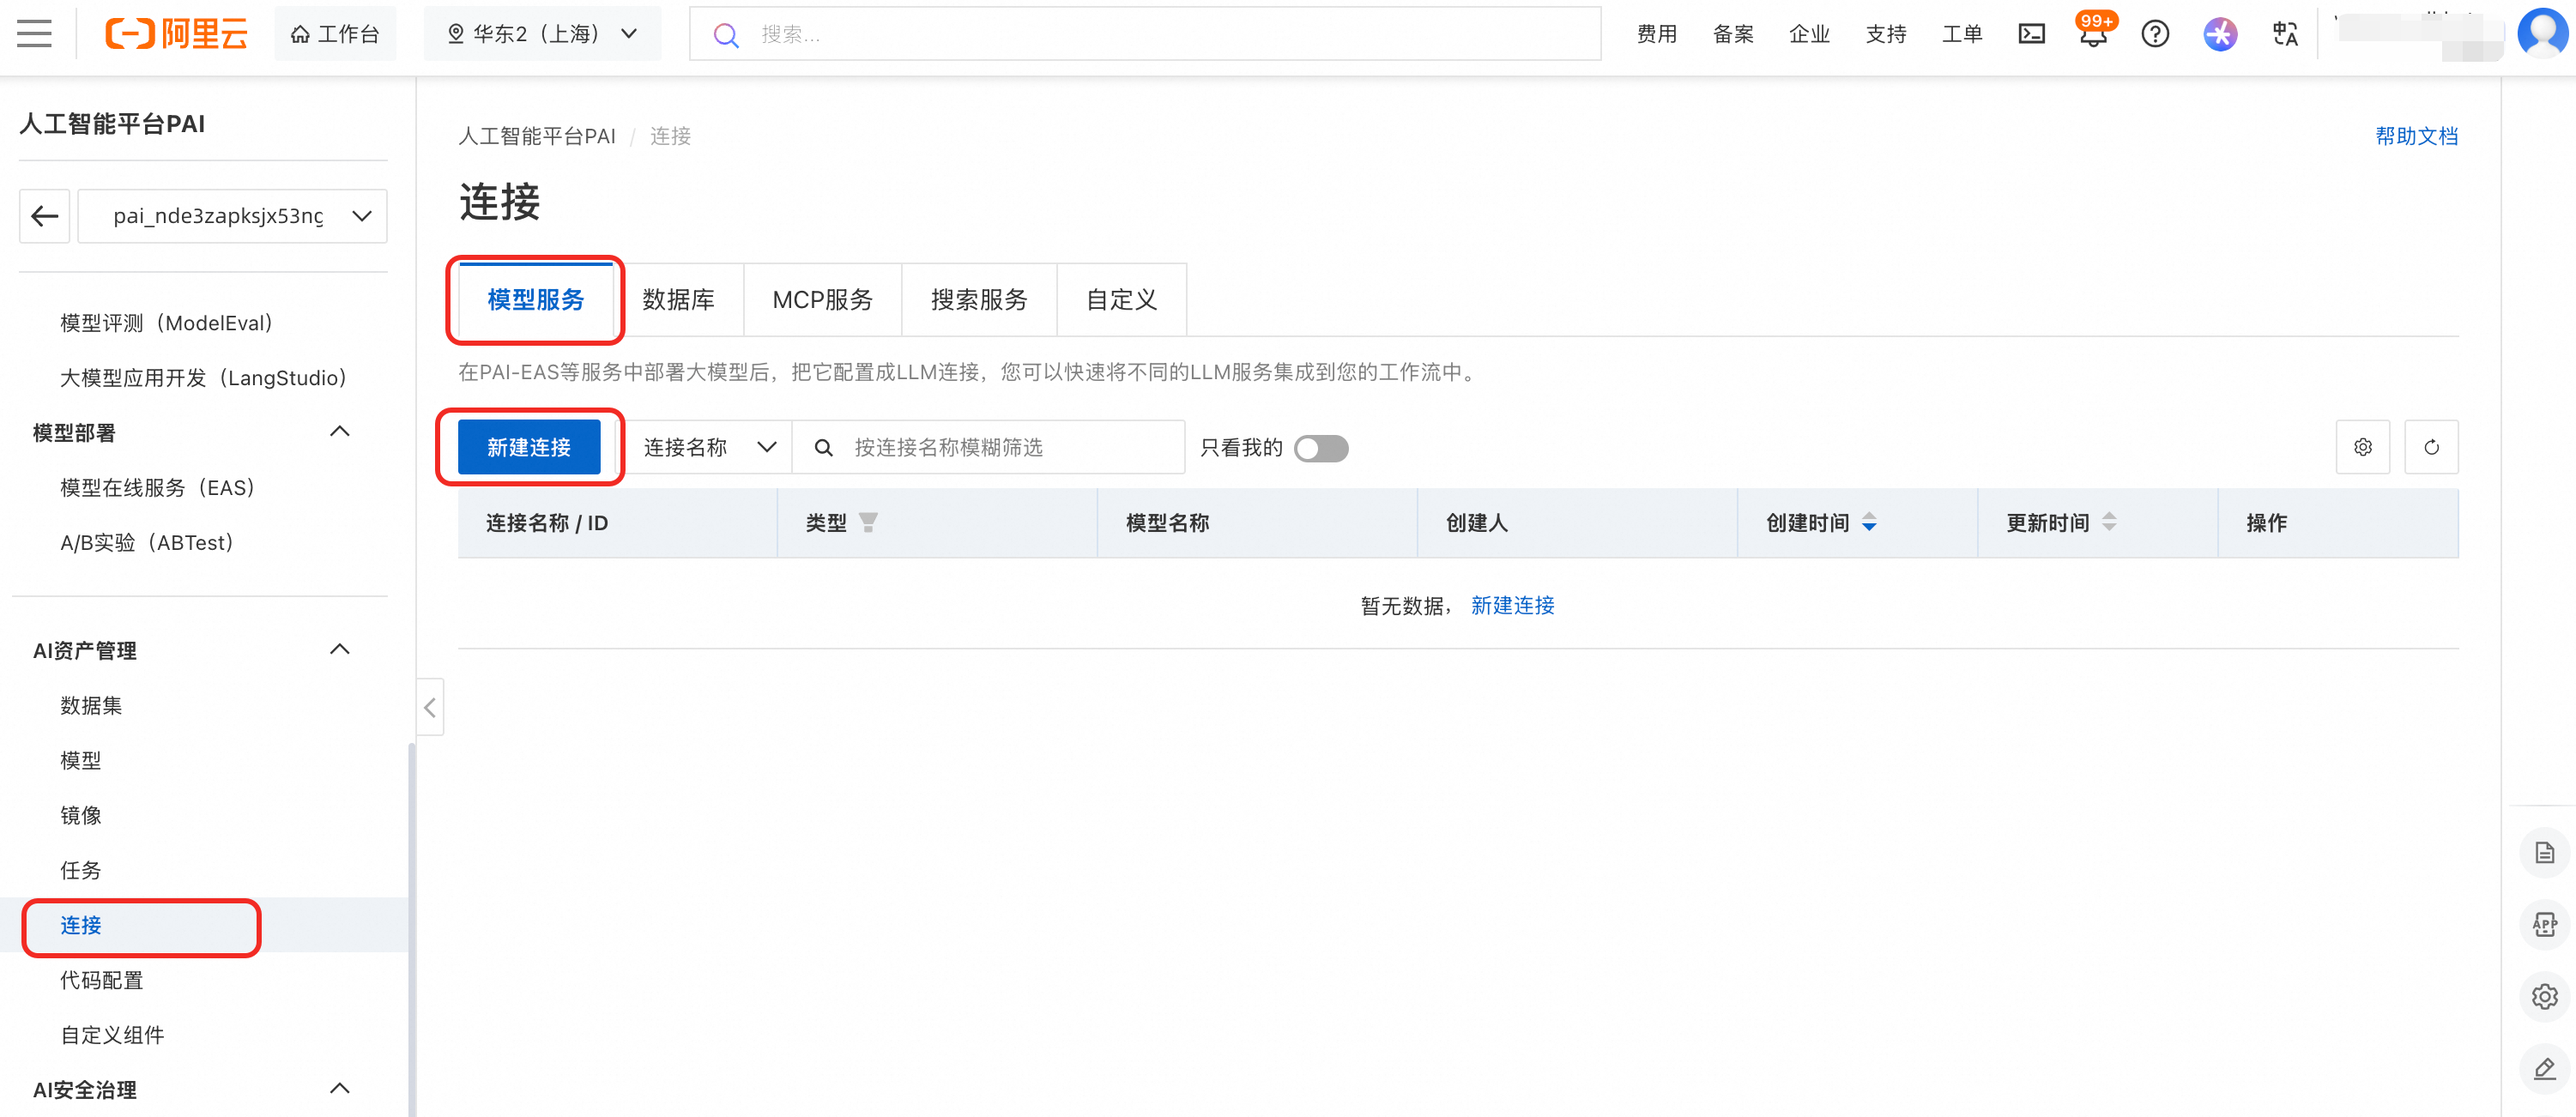Click the table column settings gear
2576x1117 pixels.
(2362, 447)
